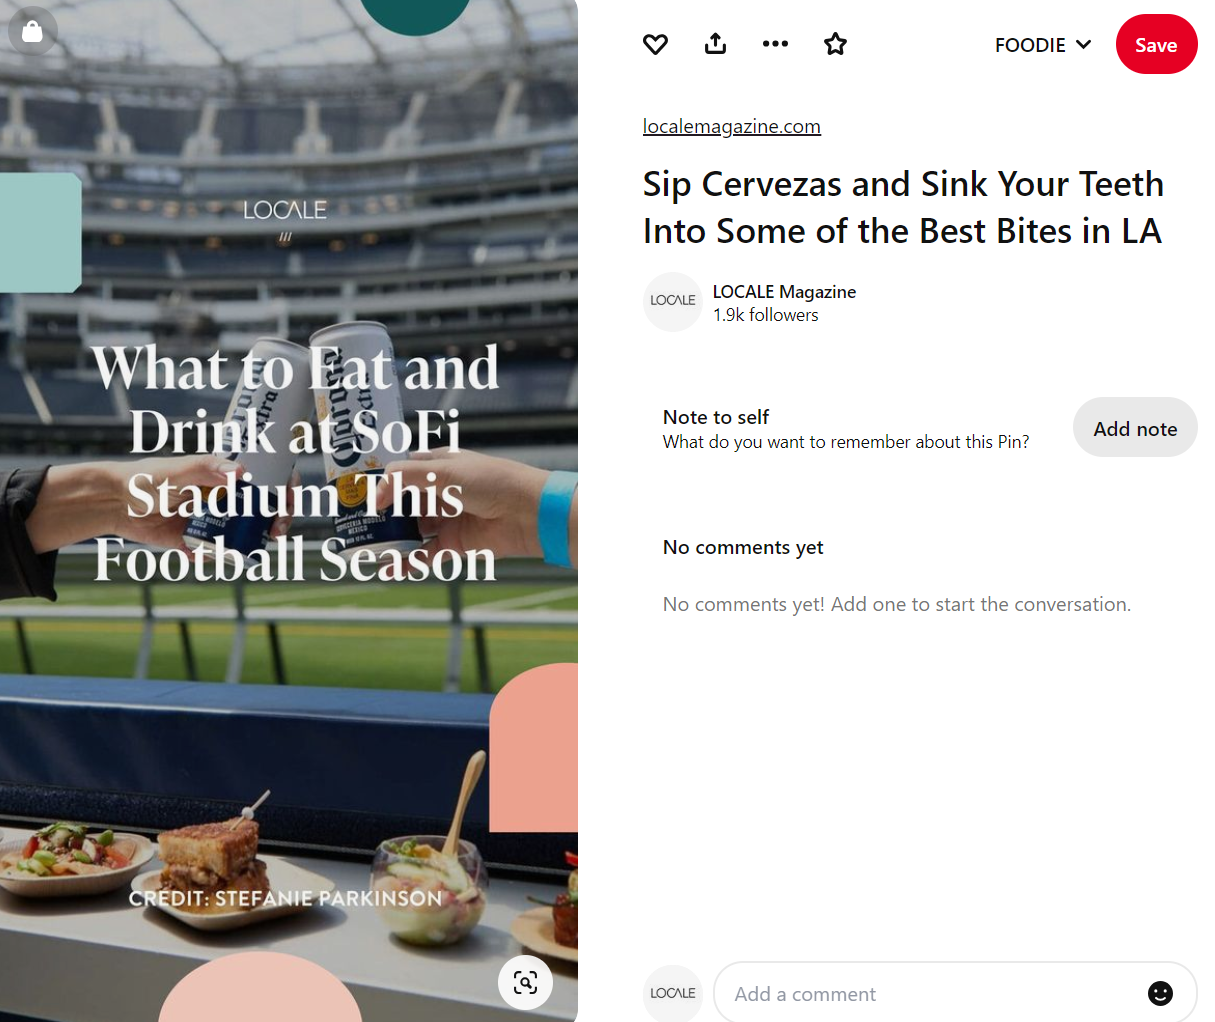
Task: Click the heart react icon
Action: coord(655,44)
